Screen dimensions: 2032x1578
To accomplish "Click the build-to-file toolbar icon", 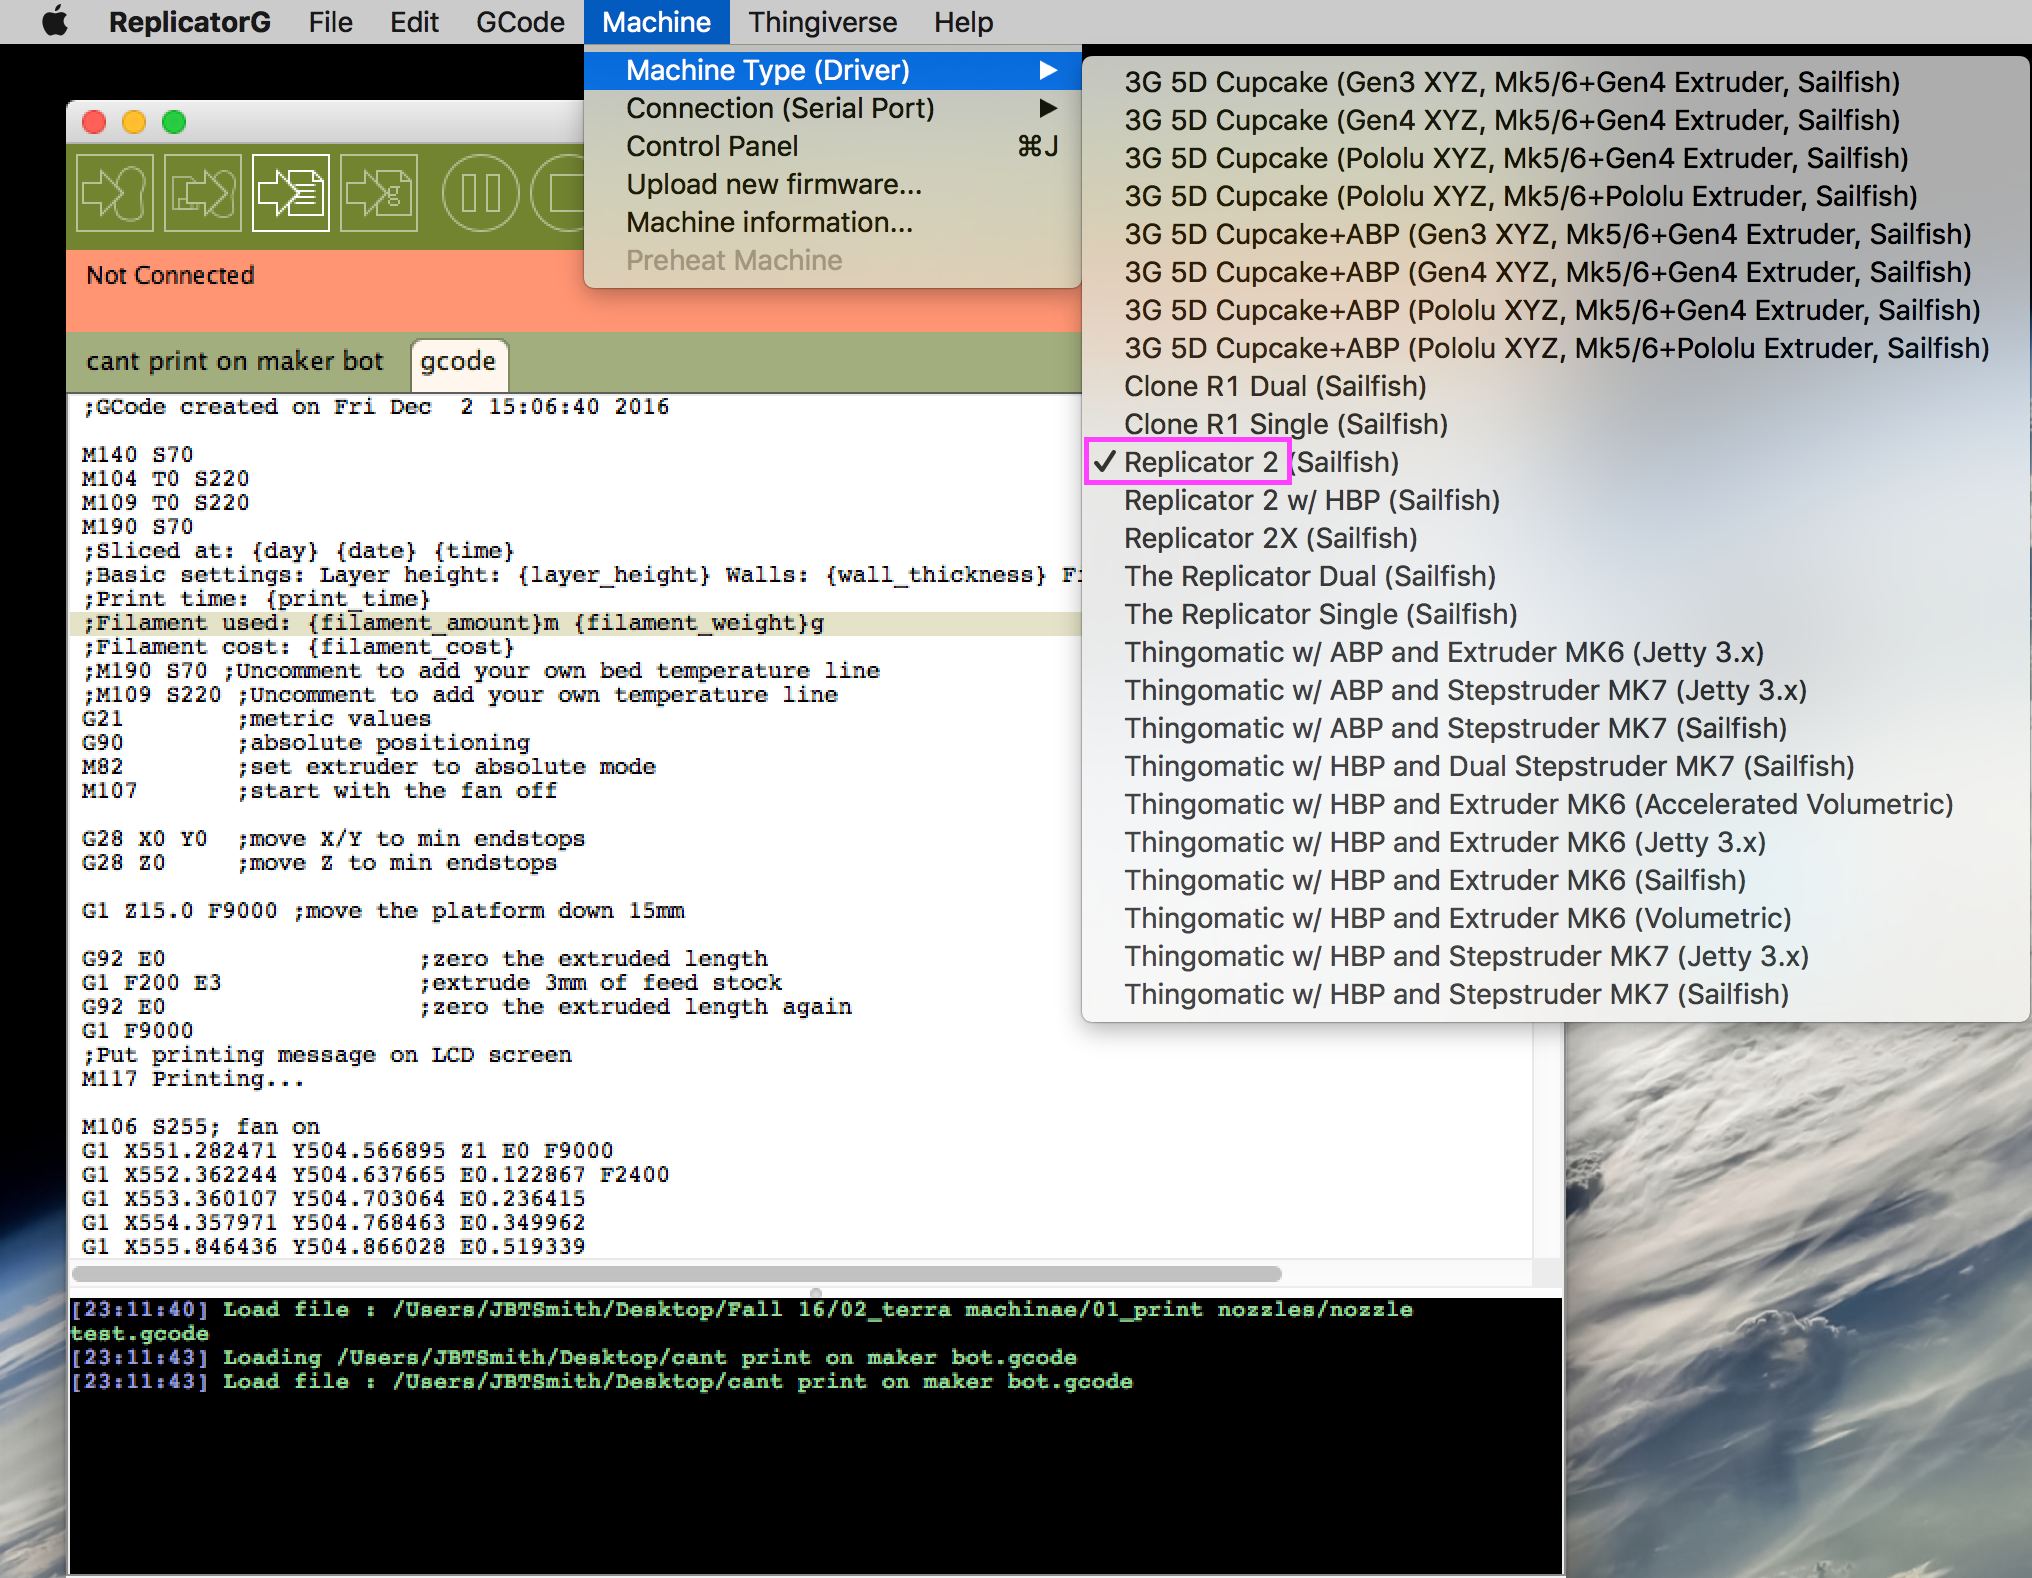I will (201, 193).
